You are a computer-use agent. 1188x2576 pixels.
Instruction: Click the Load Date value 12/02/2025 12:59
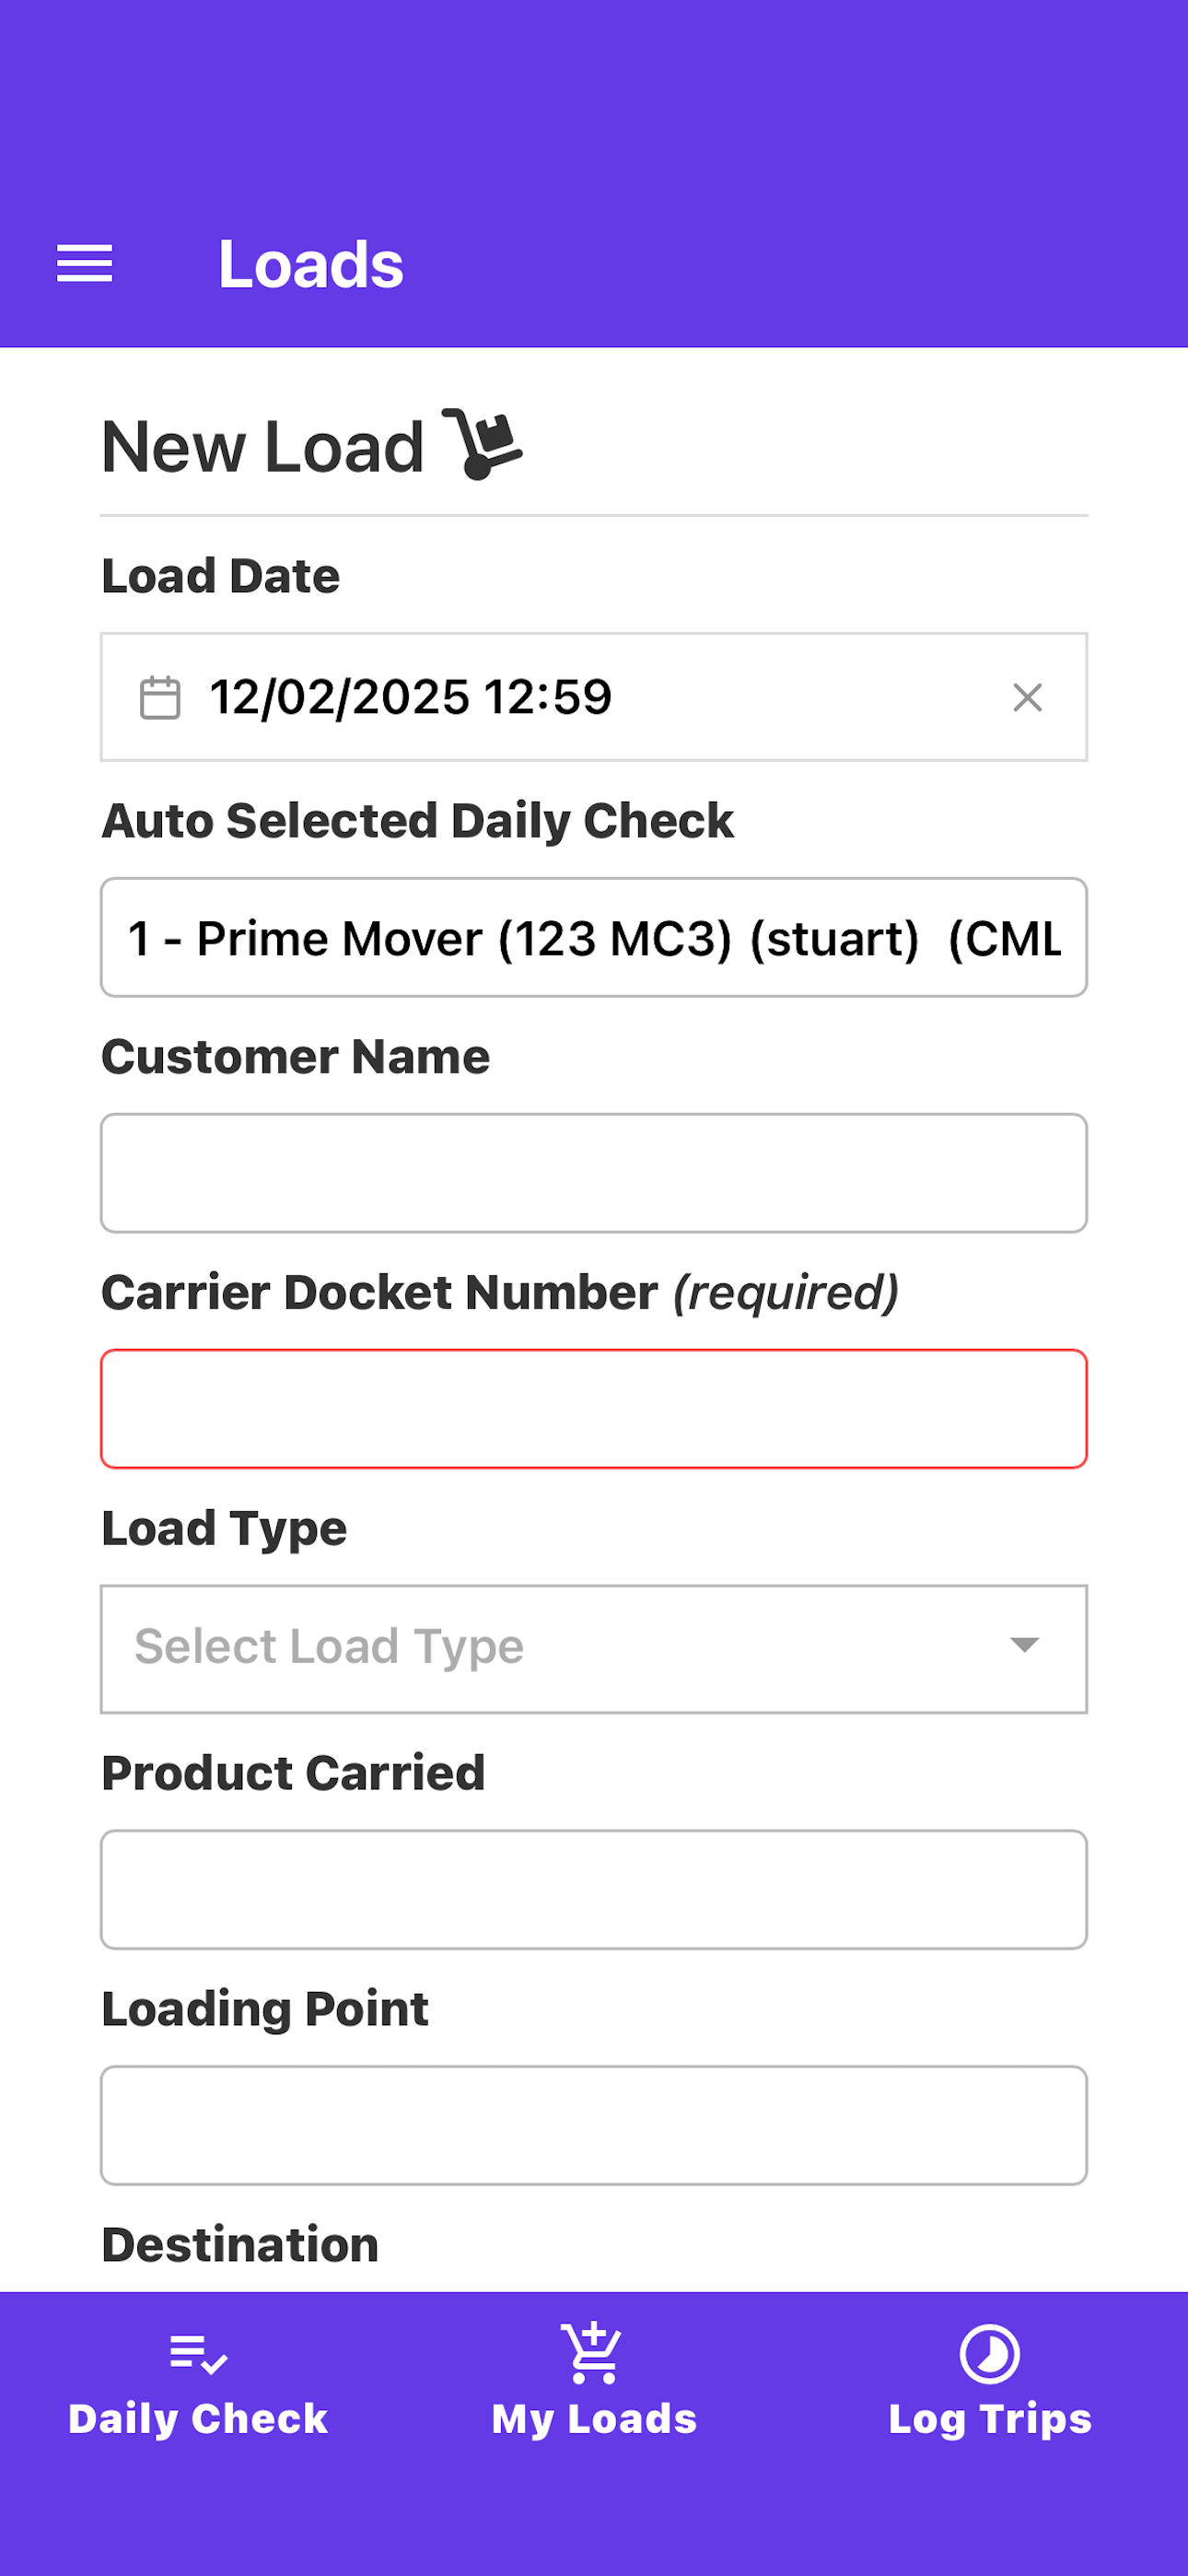click(x=410, y=697)
